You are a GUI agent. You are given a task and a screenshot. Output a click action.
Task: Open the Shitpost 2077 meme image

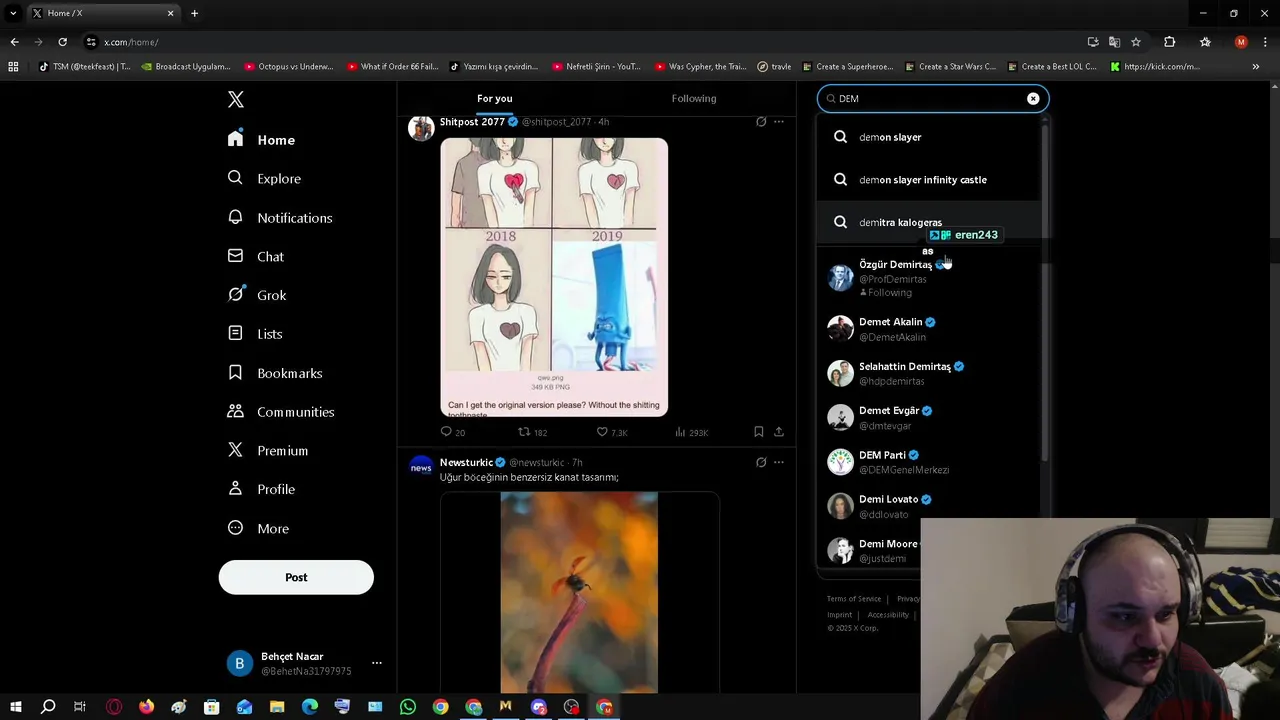[x=554, y=277]
